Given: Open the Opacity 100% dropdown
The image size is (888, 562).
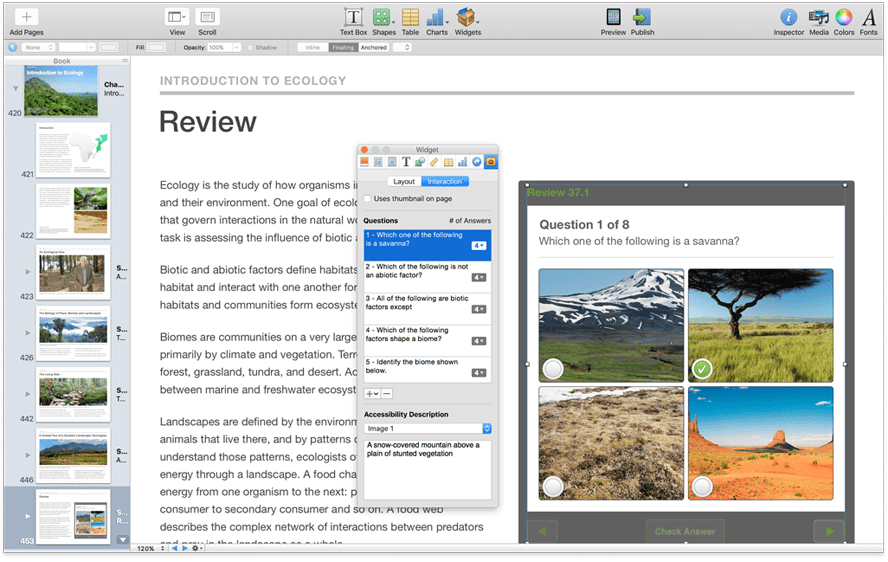Looking at the screenshot, I should pos(224,48).
